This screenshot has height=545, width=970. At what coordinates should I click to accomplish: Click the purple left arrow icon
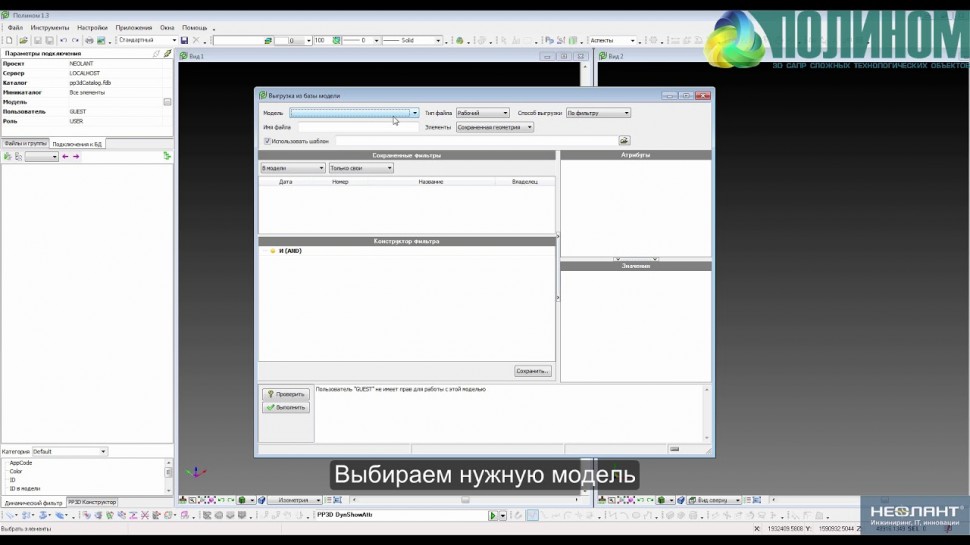66,157
